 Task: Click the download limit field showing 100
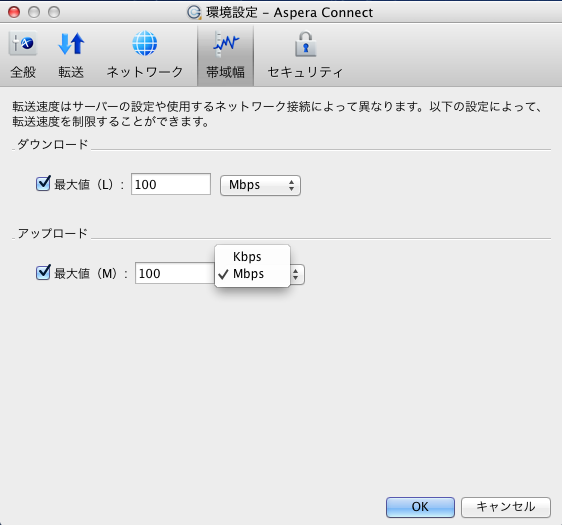click(171, 184)
